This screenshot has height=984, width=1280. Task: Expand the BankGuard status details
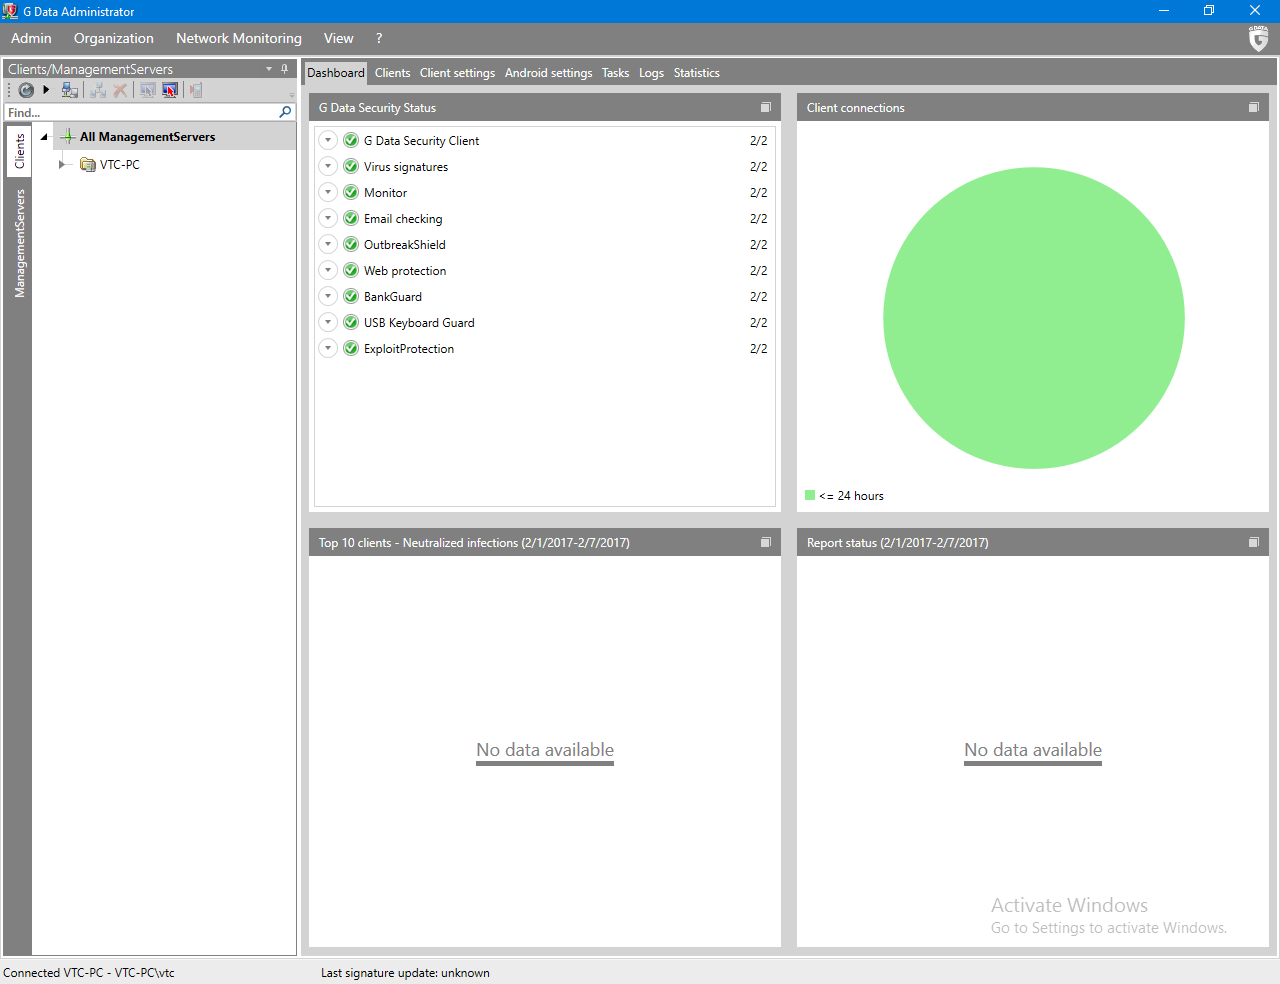tap(328, 297)
